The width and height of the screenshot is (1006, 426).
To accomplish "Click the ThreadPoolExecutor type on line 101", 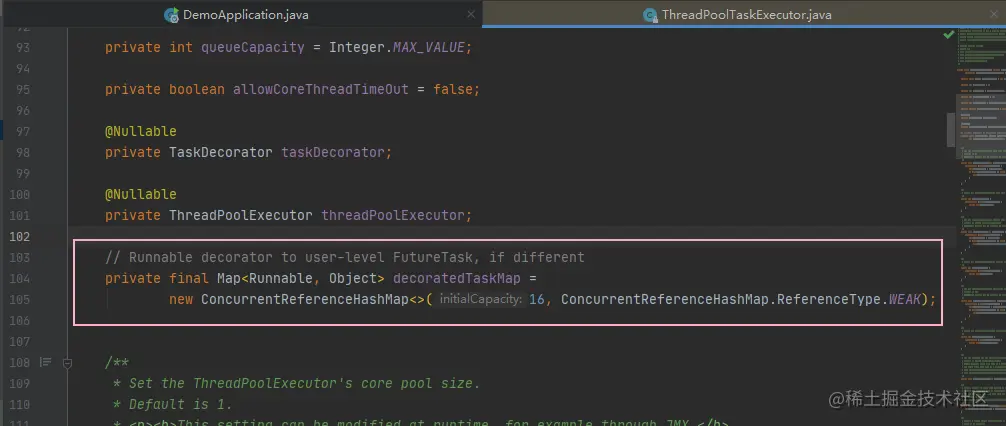I will click(x=241, y=216).
